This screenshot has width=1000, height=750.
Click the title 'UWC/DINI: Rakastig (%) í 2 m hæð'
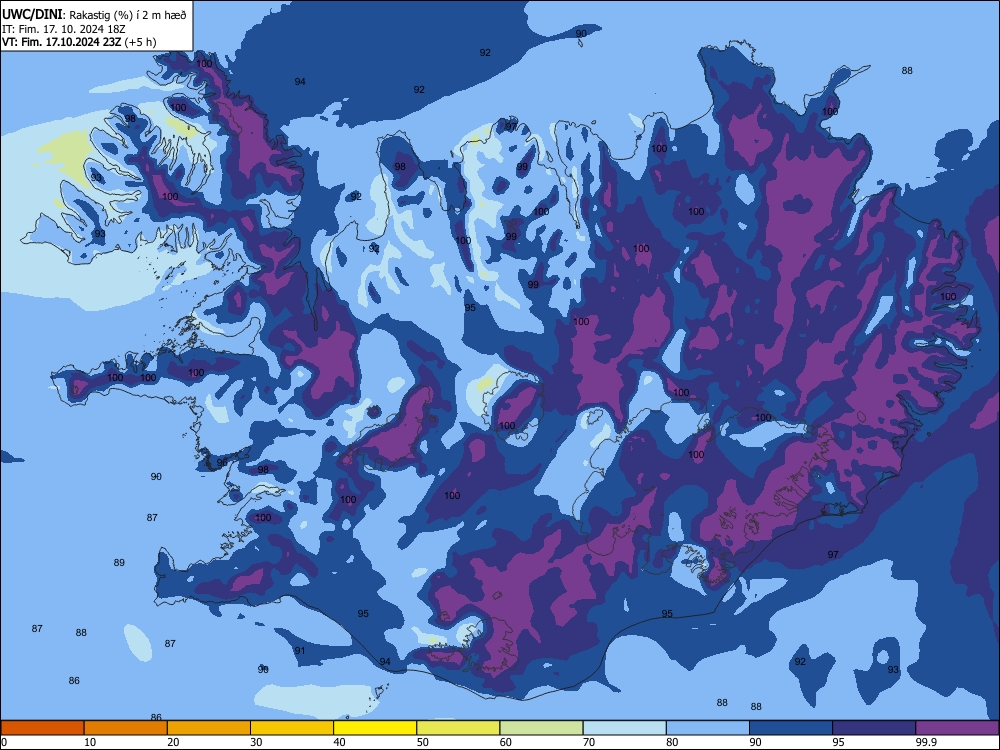(94, 14)
